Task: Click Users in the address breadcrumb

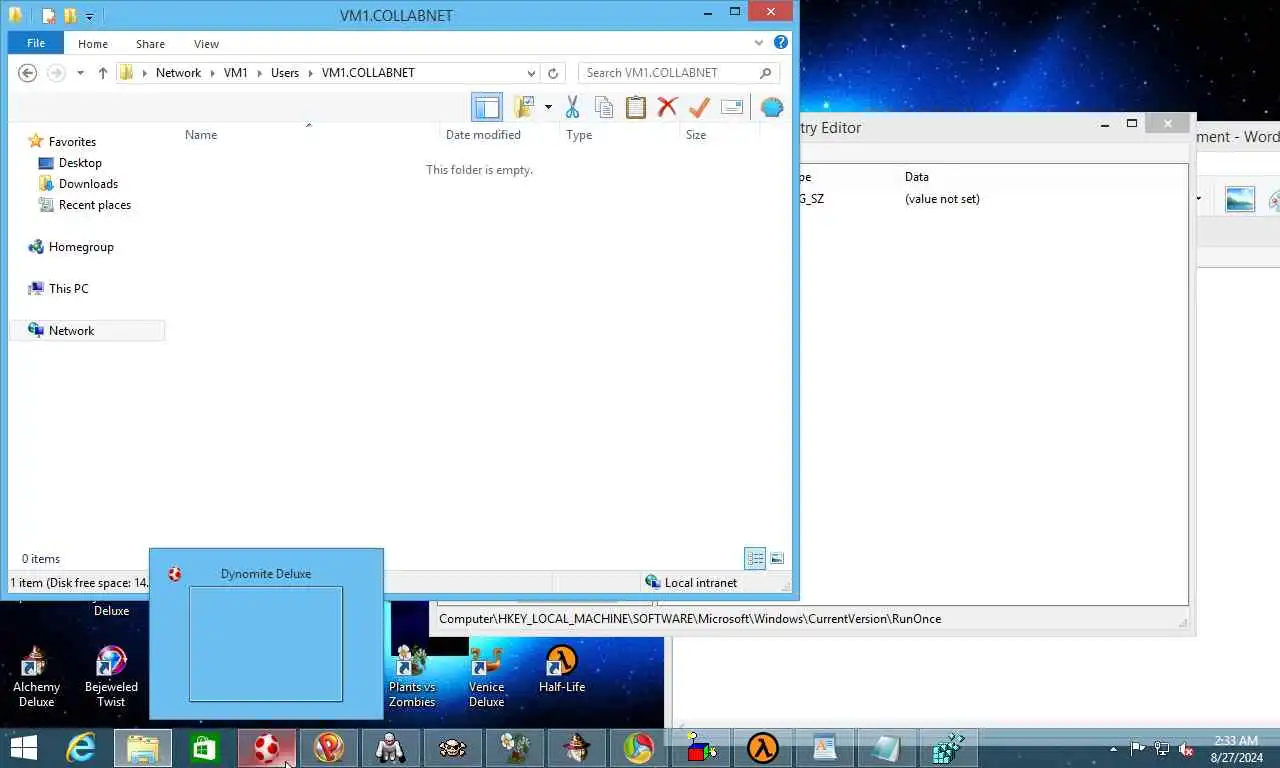Action: coord(285,72)
